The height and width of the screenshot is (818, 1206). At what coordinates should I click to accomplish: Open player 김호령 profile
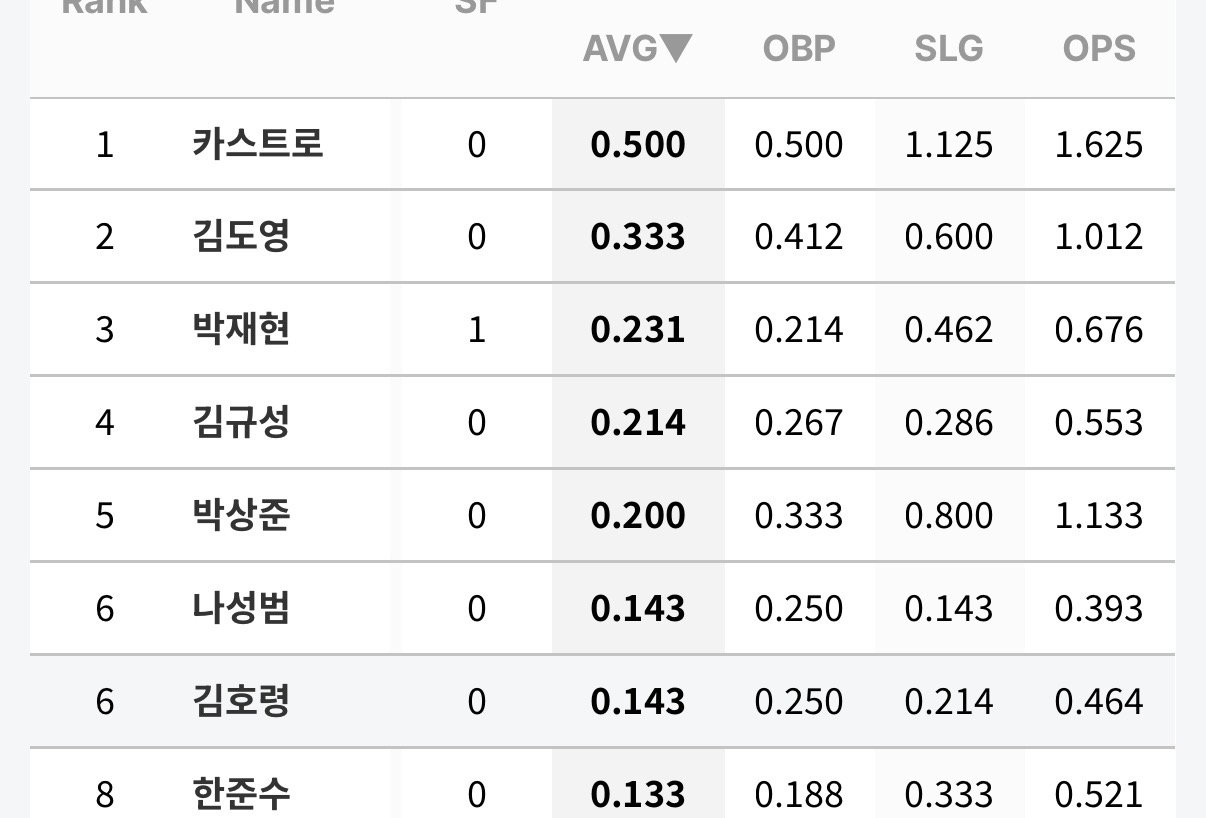(x=241, y=702)
